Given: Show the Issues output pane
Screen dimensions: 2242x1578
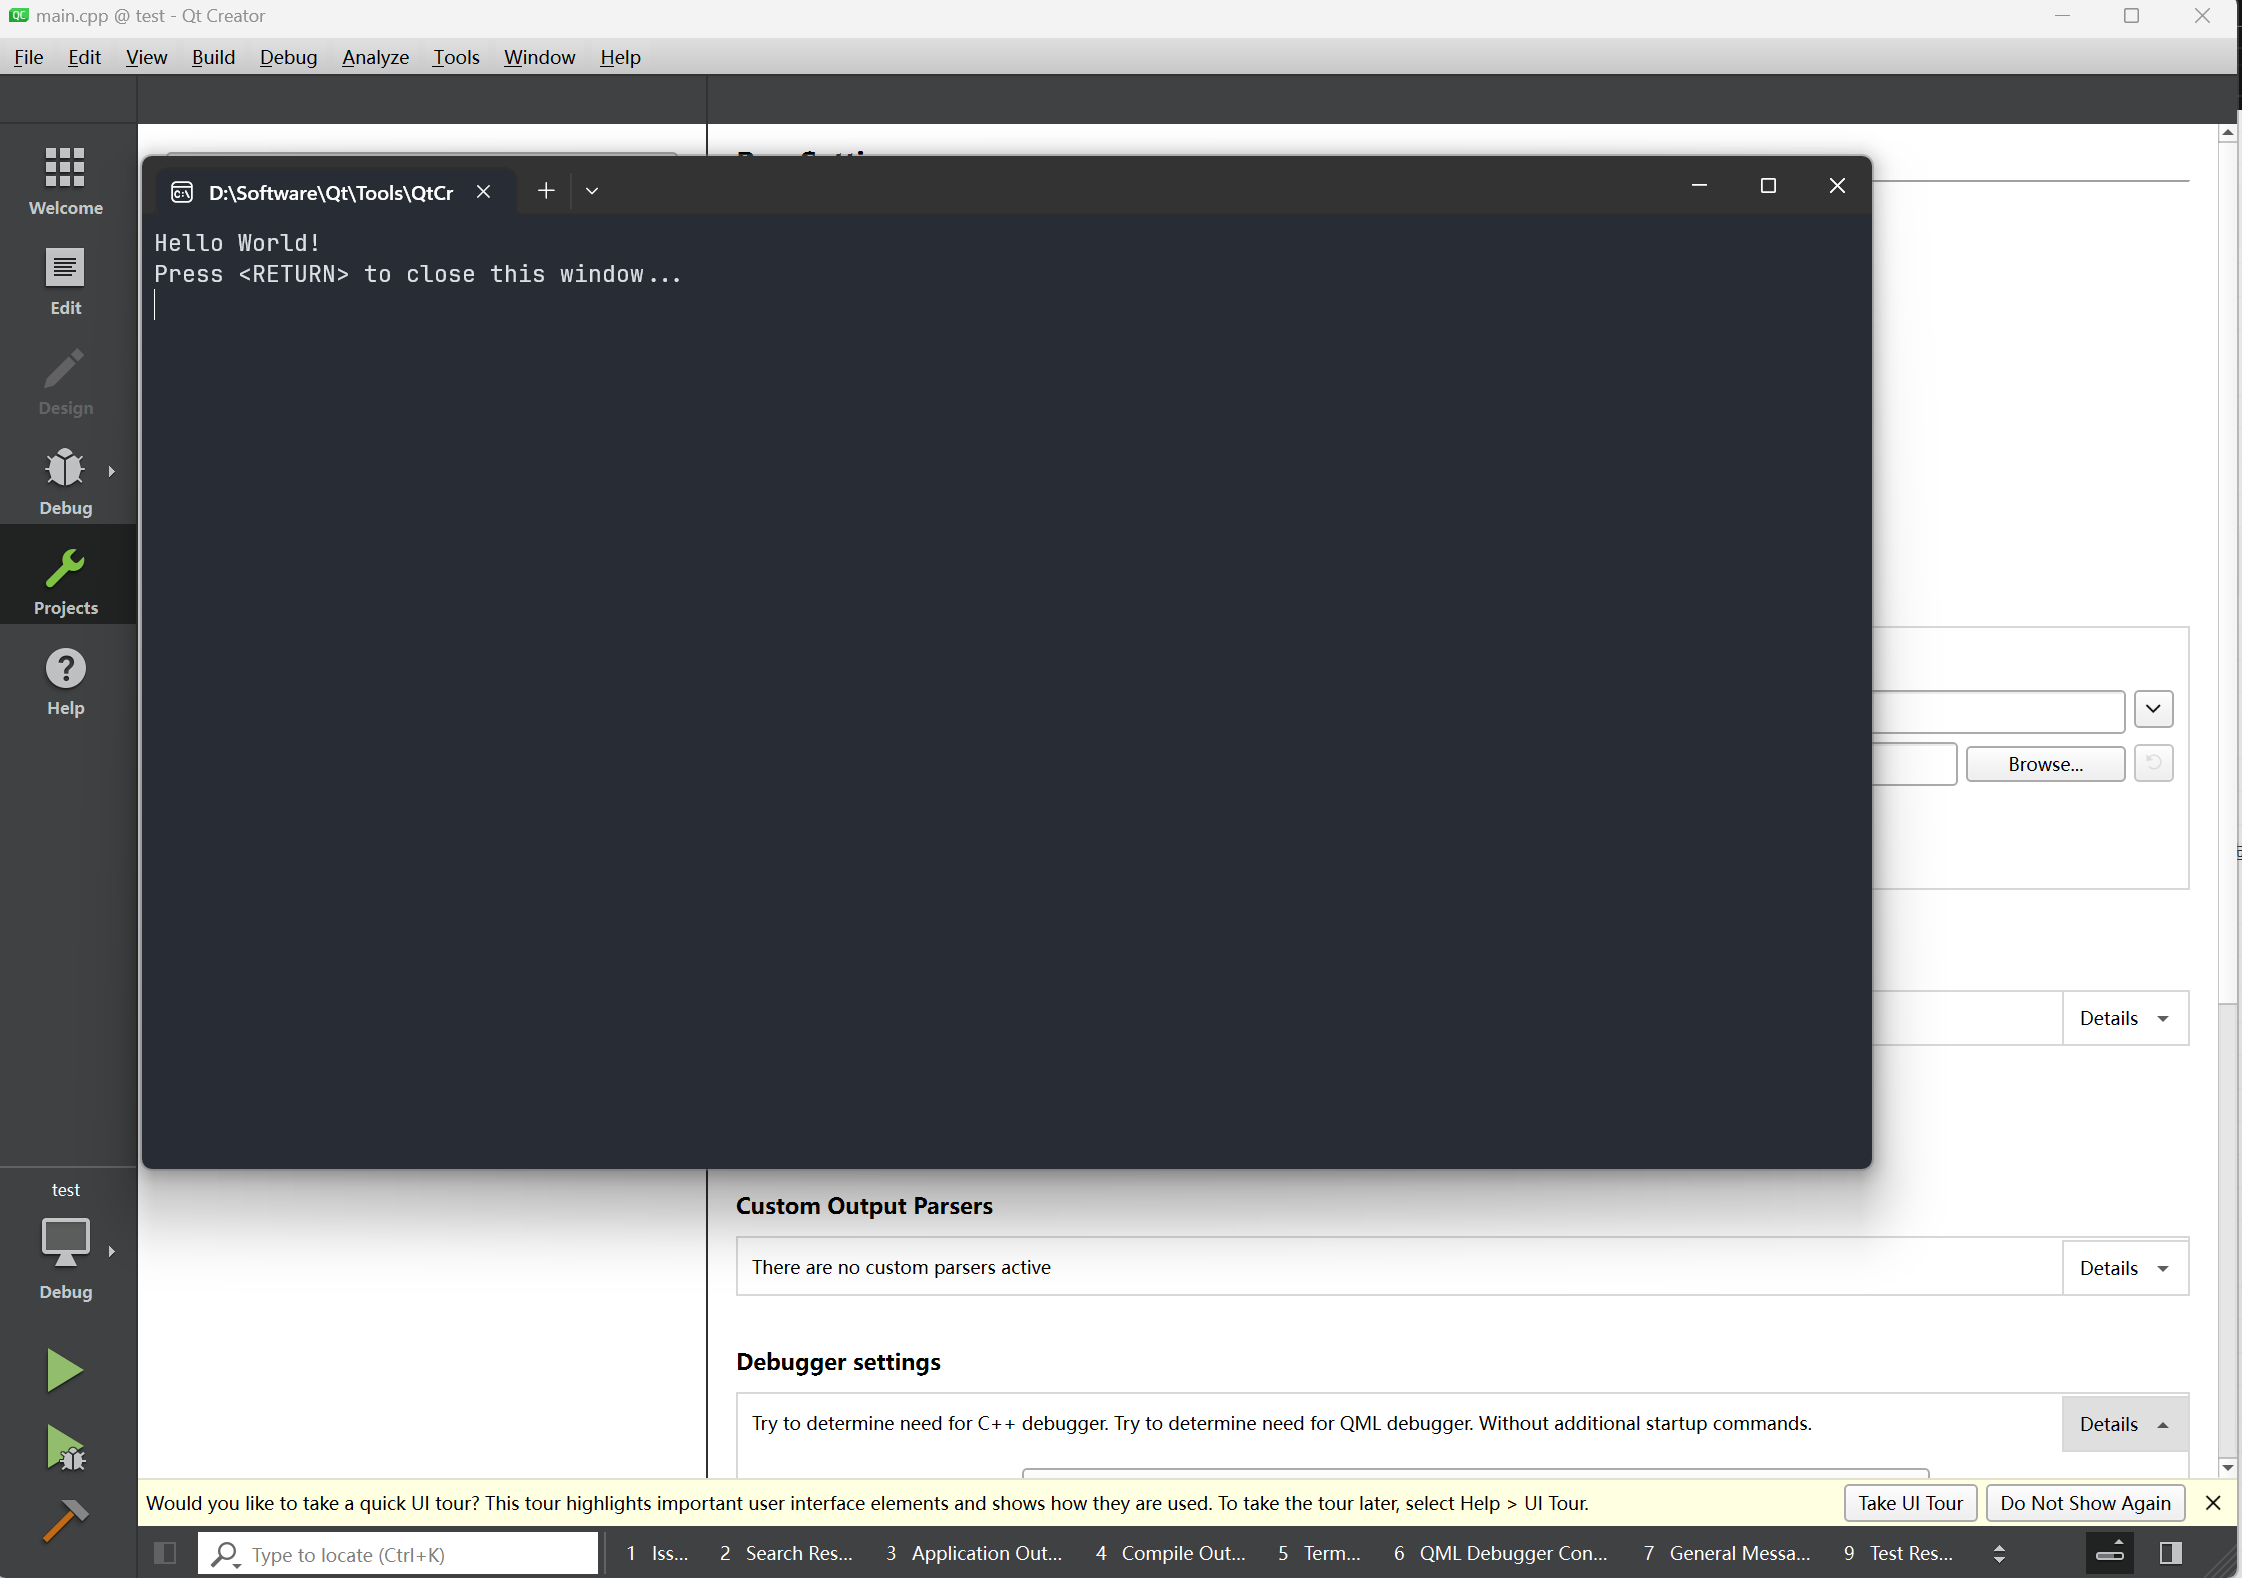Looking at the screenshot, I should point(658,1553).
